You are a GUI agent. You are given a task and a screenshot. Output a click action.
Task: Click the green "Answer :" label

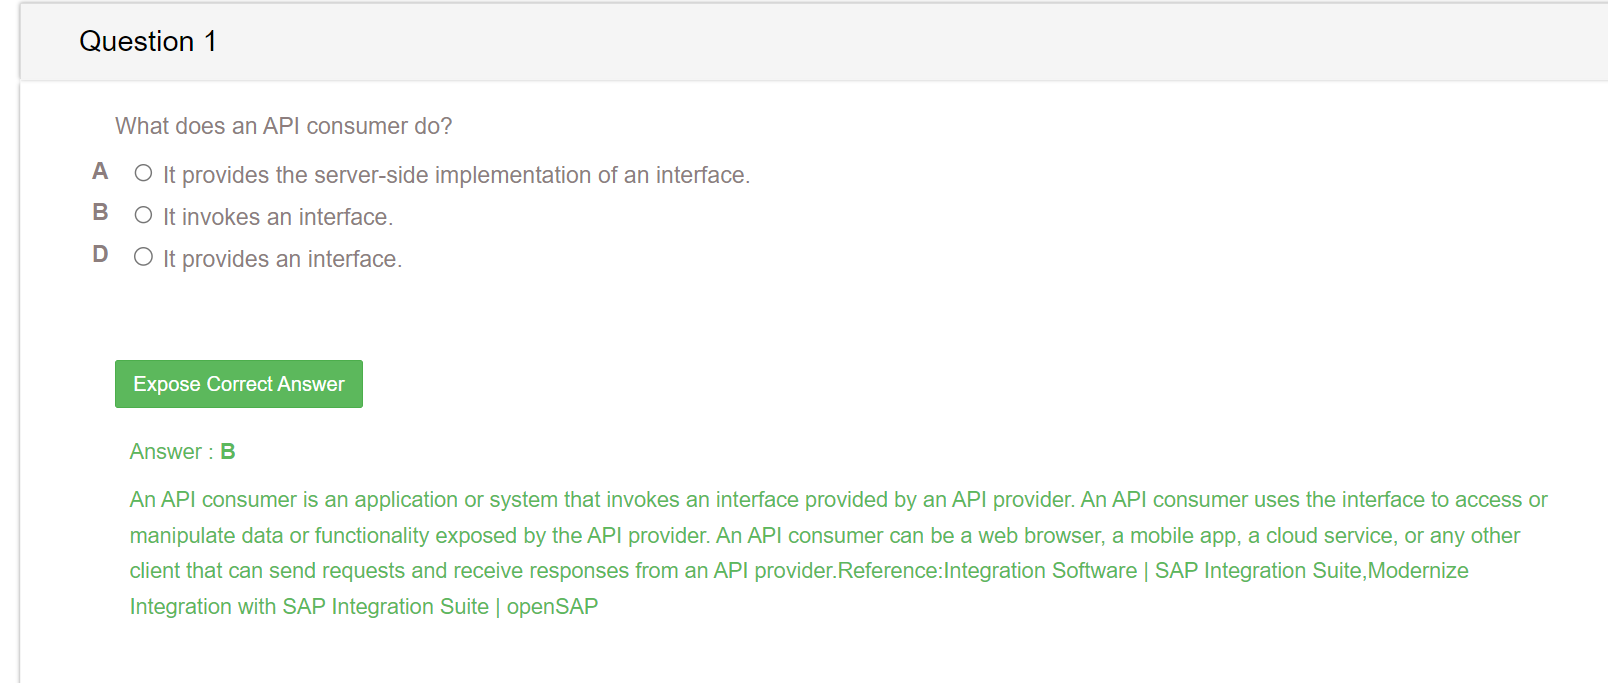171,452
